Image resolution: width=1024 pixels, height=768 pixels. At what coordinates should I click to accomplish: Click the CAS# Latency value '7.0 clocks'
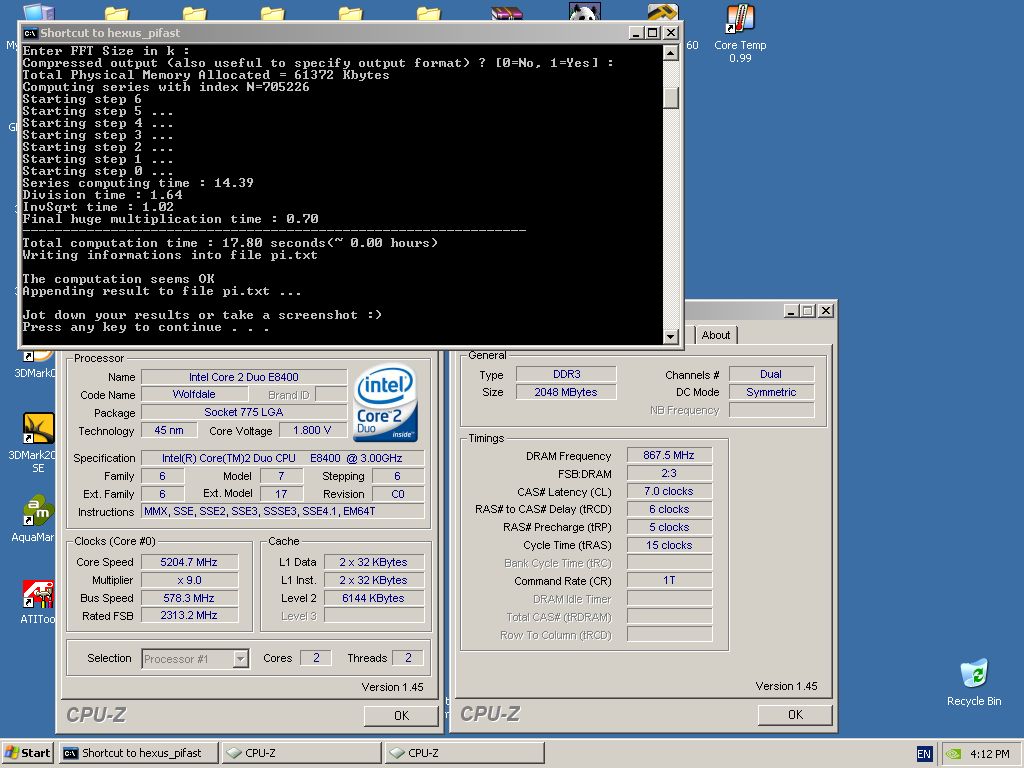tap(669, 491)
